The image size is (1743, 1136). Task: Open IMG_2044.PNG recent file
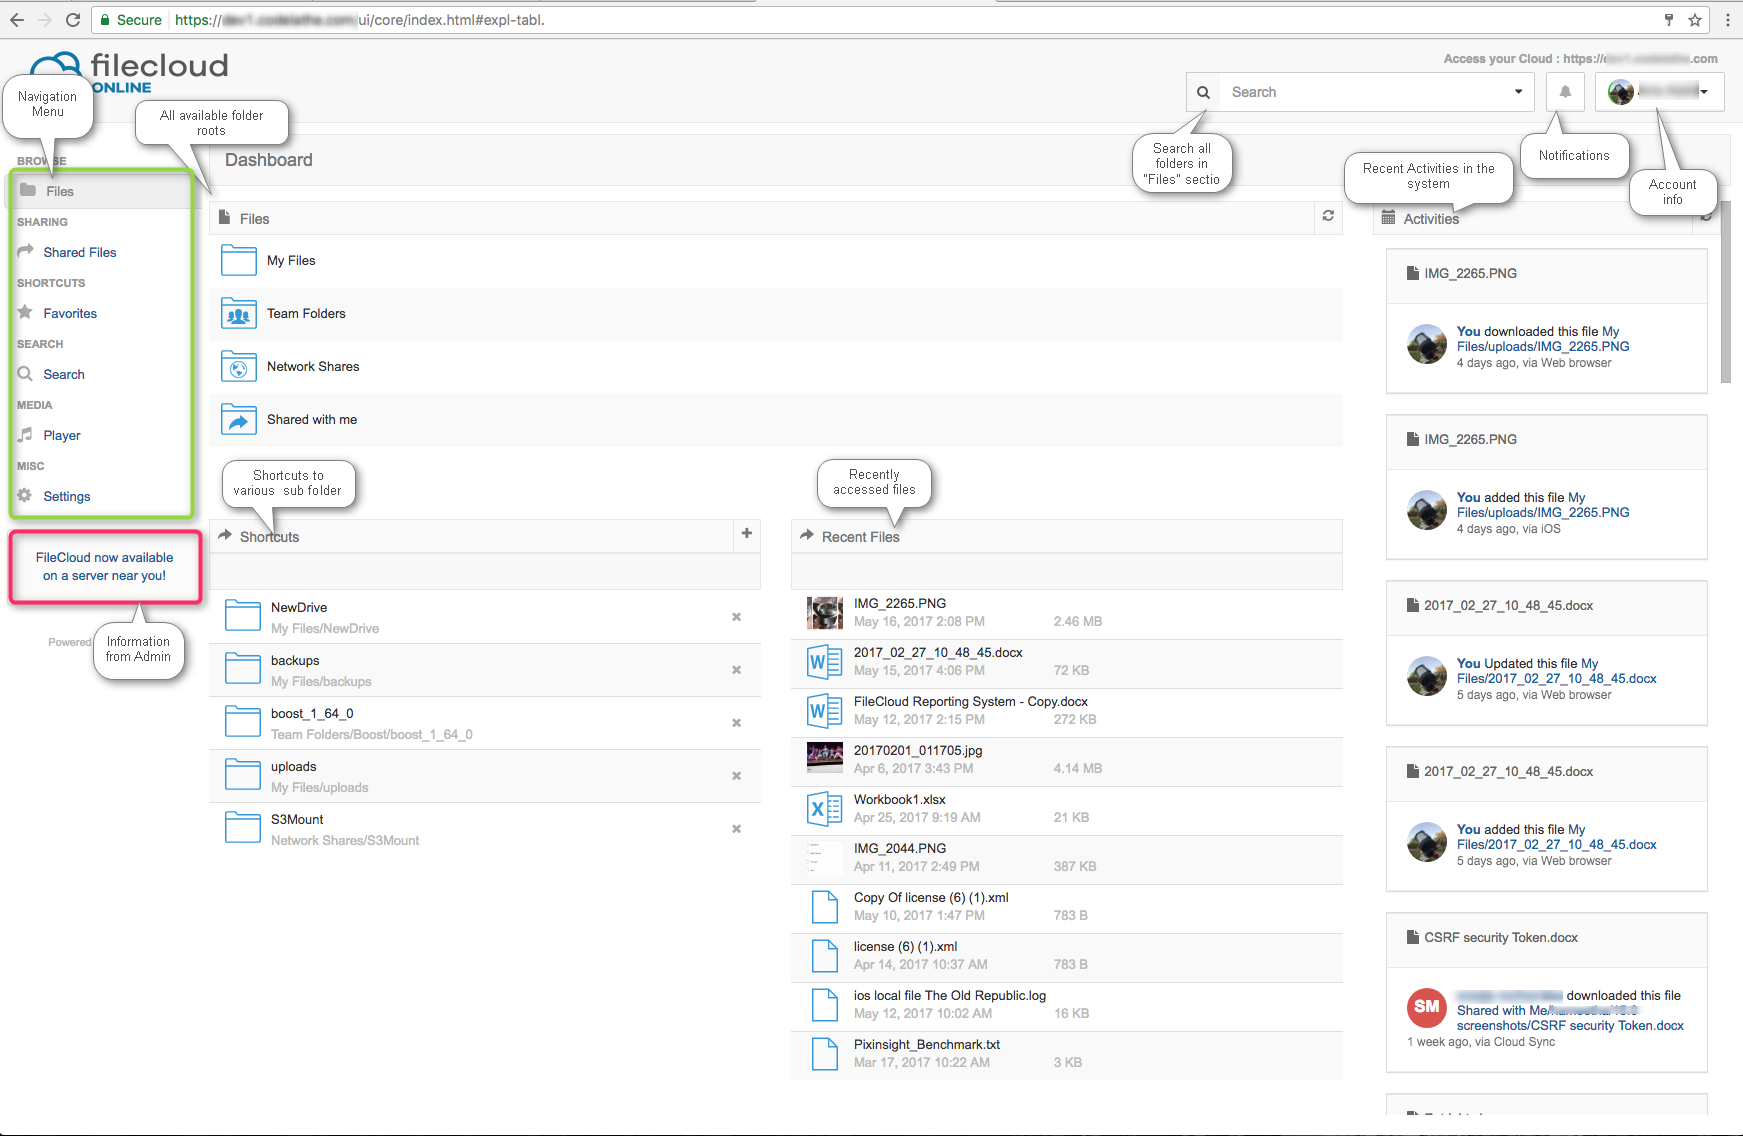coord(900,849)
